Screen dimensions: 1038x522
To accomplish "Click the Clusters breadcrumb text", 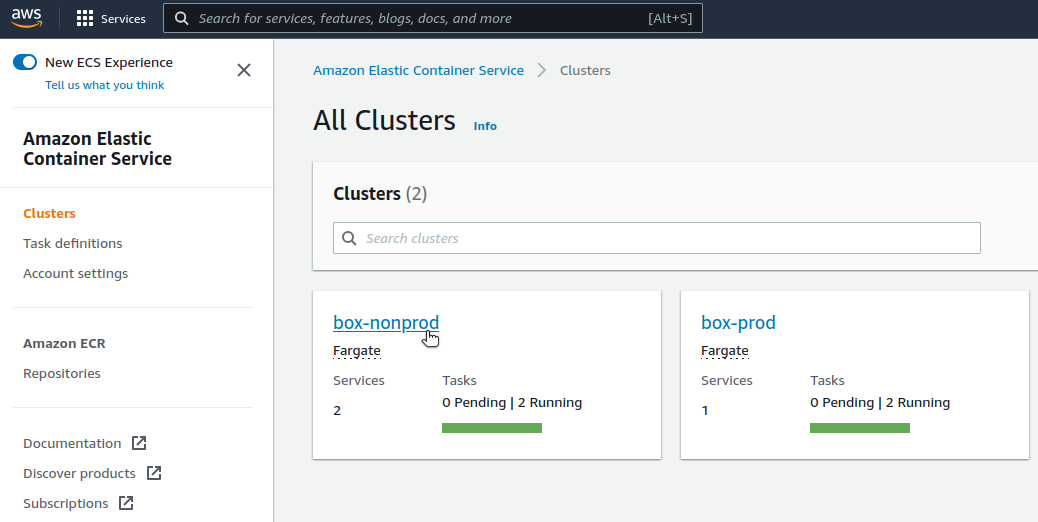I will tap(585, 70).
